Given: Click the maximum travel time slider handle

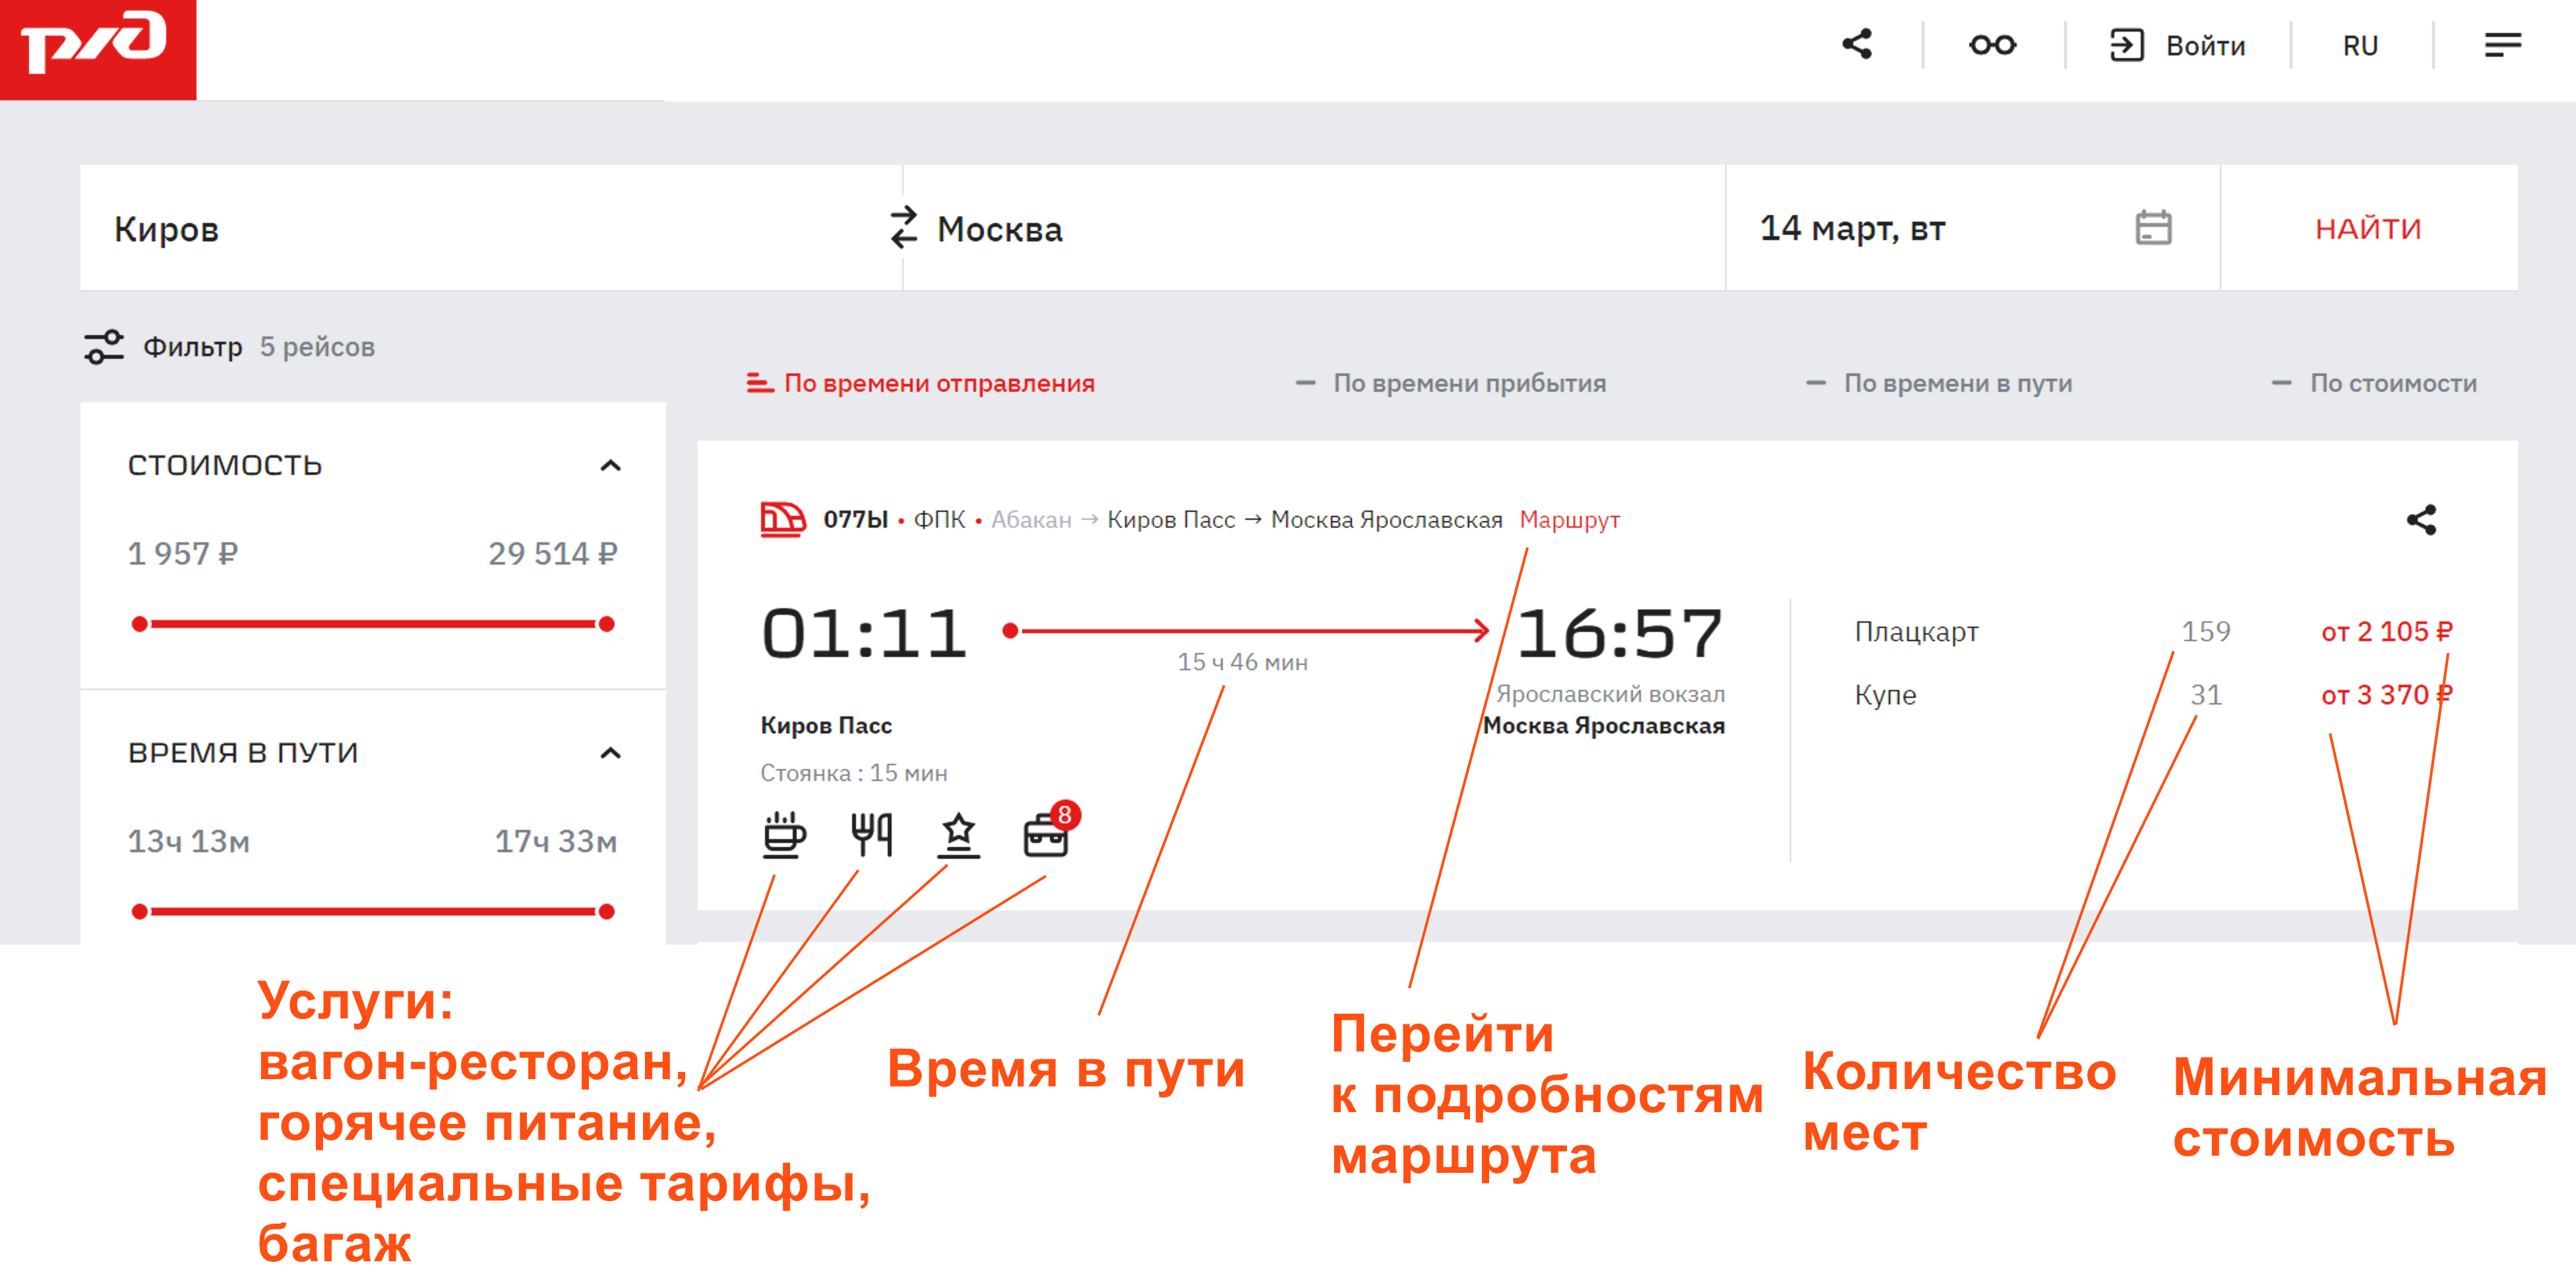Looking at the screenshot, I should pyautogui.click(x=606, y=911).
